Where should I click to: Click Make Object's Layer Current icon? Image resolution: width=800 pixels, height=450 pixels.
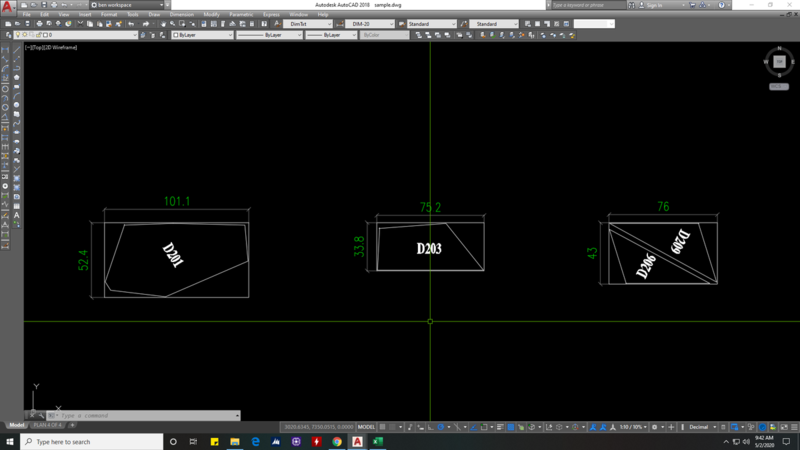pyautogui.click(x=143, y=35)
